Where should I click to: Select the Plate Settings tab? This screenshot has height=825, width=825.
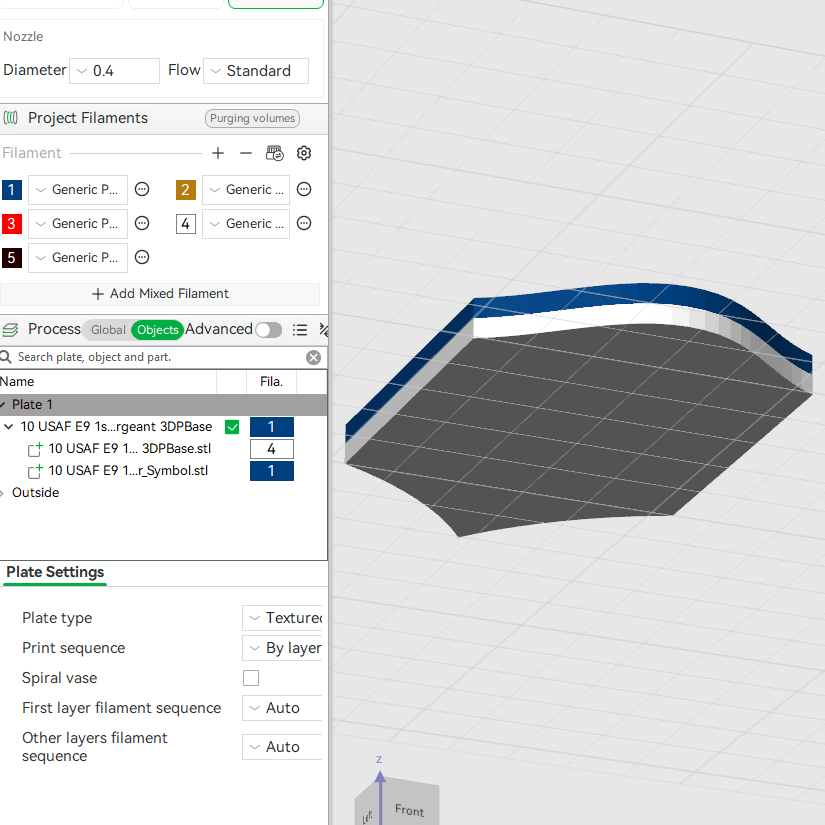(55, 572)
